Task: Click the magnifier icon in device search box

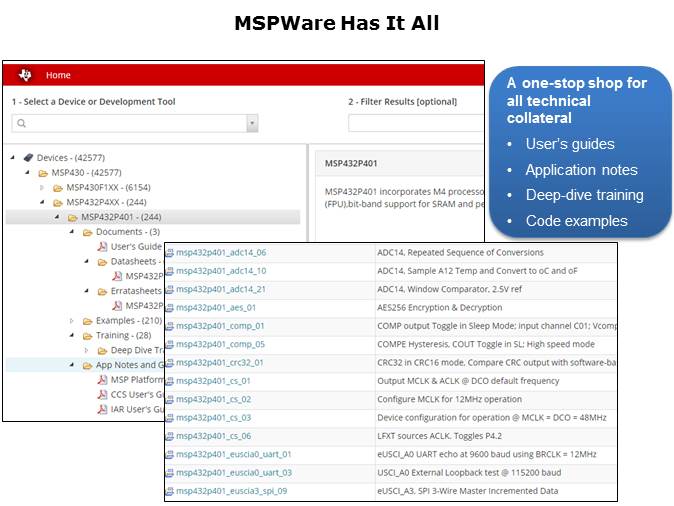Action: pos(22,123)
